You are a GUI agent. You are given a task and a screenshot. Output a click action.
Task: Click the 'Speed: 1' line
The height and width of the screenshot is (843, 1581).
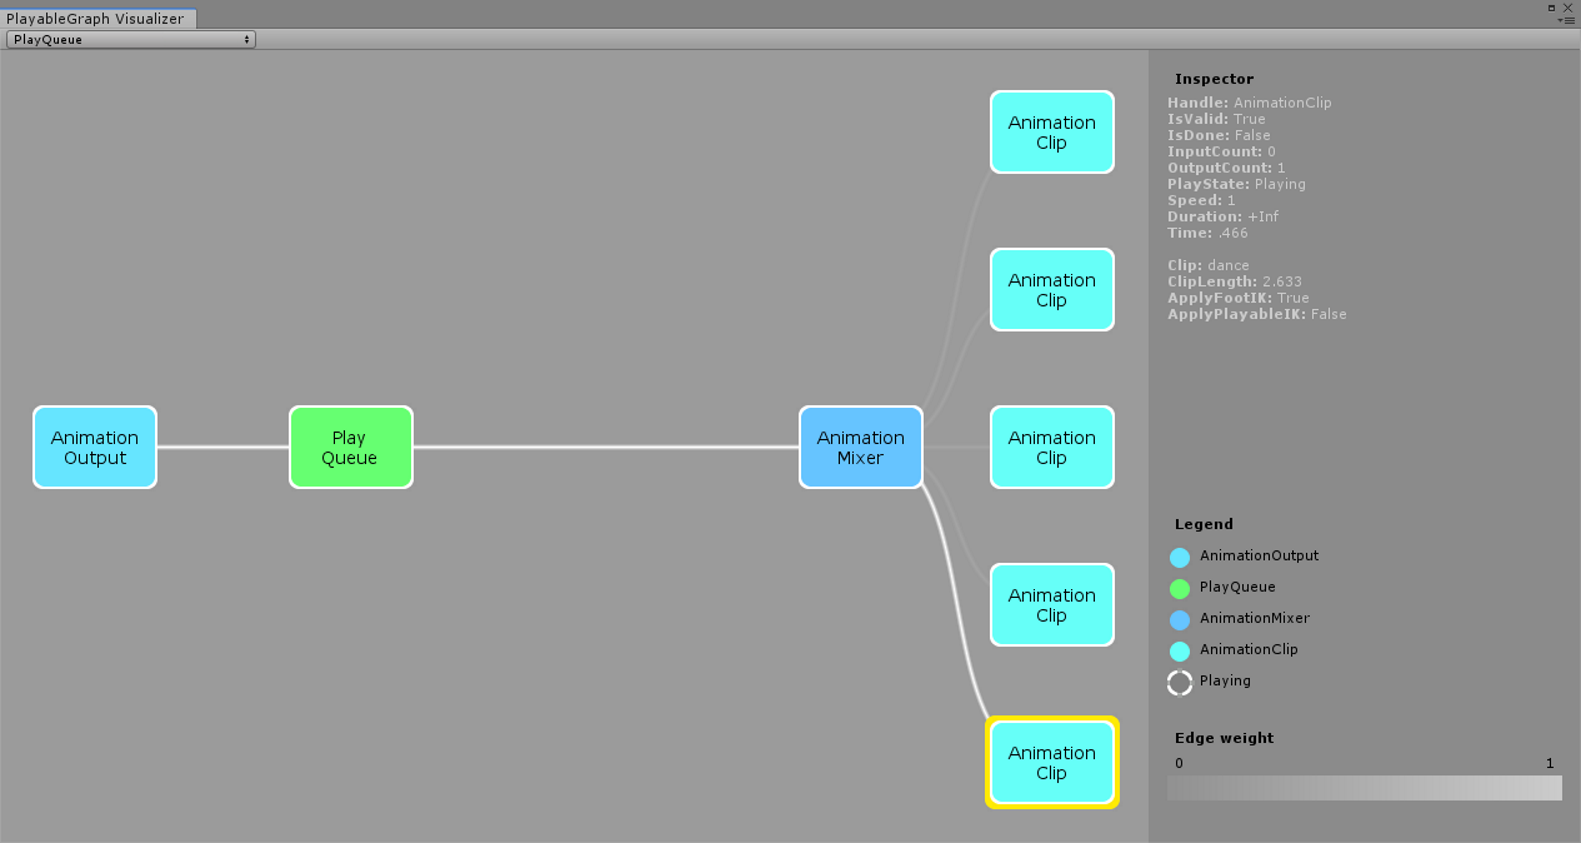click(1201, 200)
